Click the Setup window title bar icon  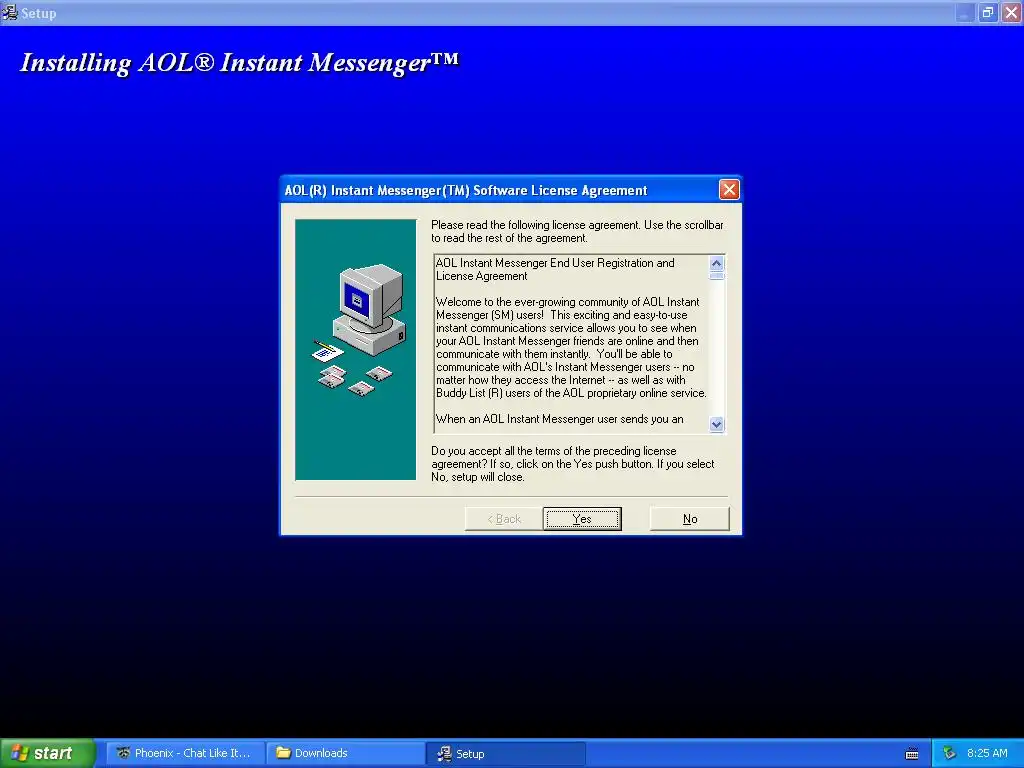click(10, 12)
